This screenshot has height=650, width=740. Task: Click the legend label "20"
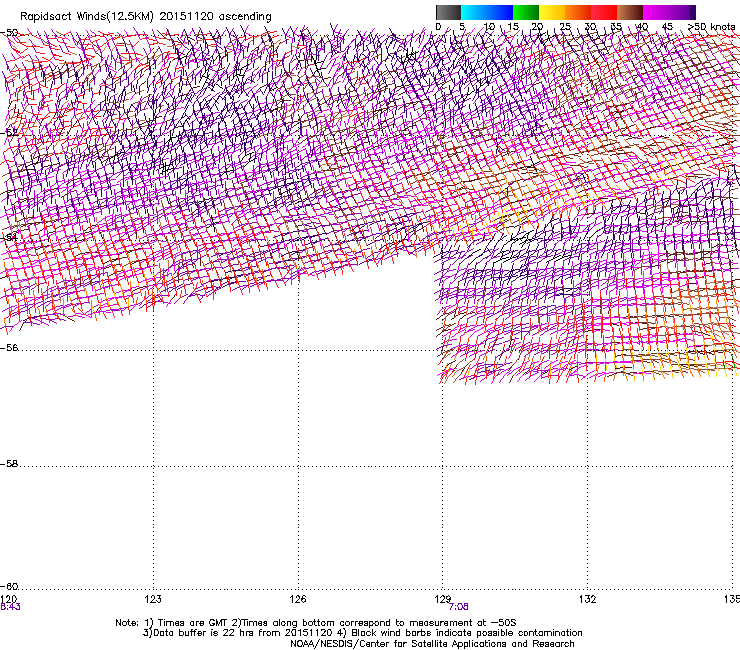(538, 27)
